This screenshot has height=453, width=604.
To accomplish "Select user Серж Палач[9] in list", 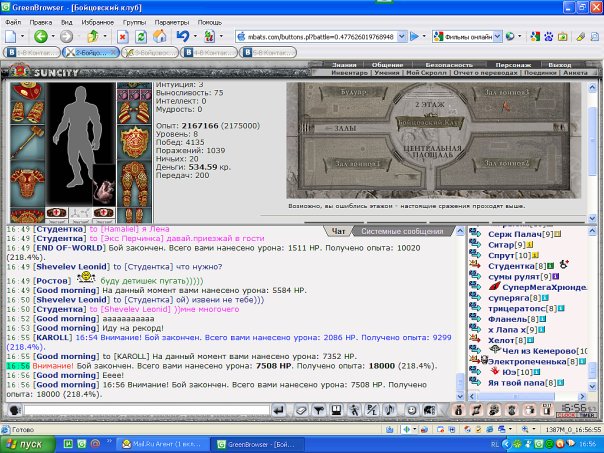I will click(520, 234).
